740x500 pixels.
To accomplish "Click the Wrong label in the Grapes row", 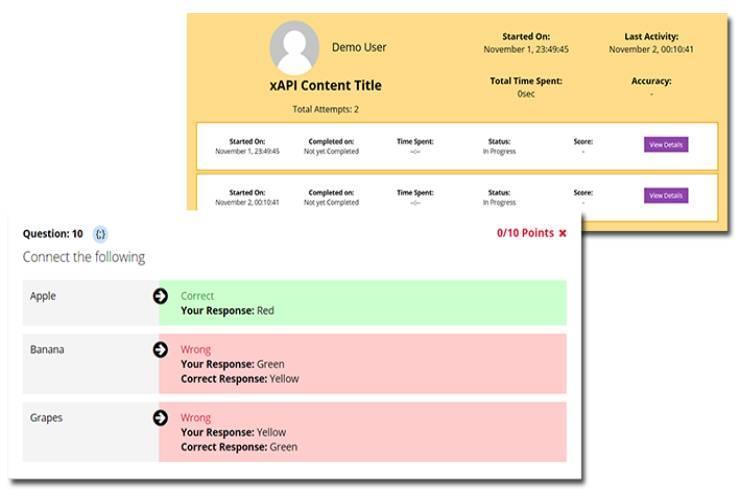I will [196, 418].
